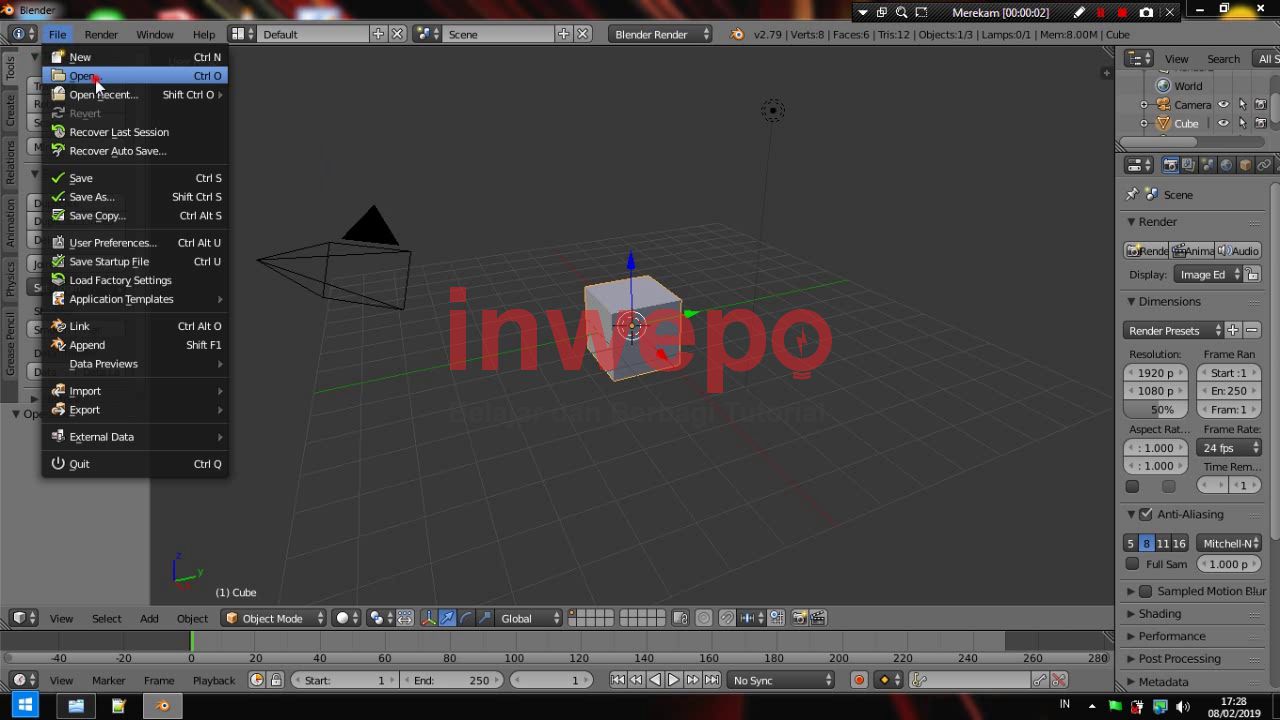This screenshot has height=720, width=1280.
Task: Expand the Performance panel
Action: [x=1171, y=636]
